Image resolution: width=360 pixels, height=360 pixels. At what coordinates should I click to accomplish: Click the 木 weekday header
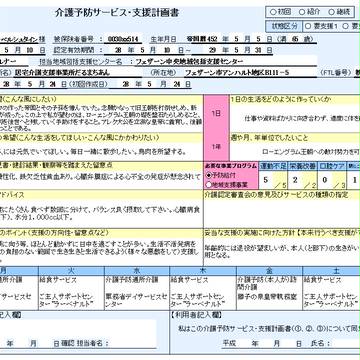click(203, 270)
